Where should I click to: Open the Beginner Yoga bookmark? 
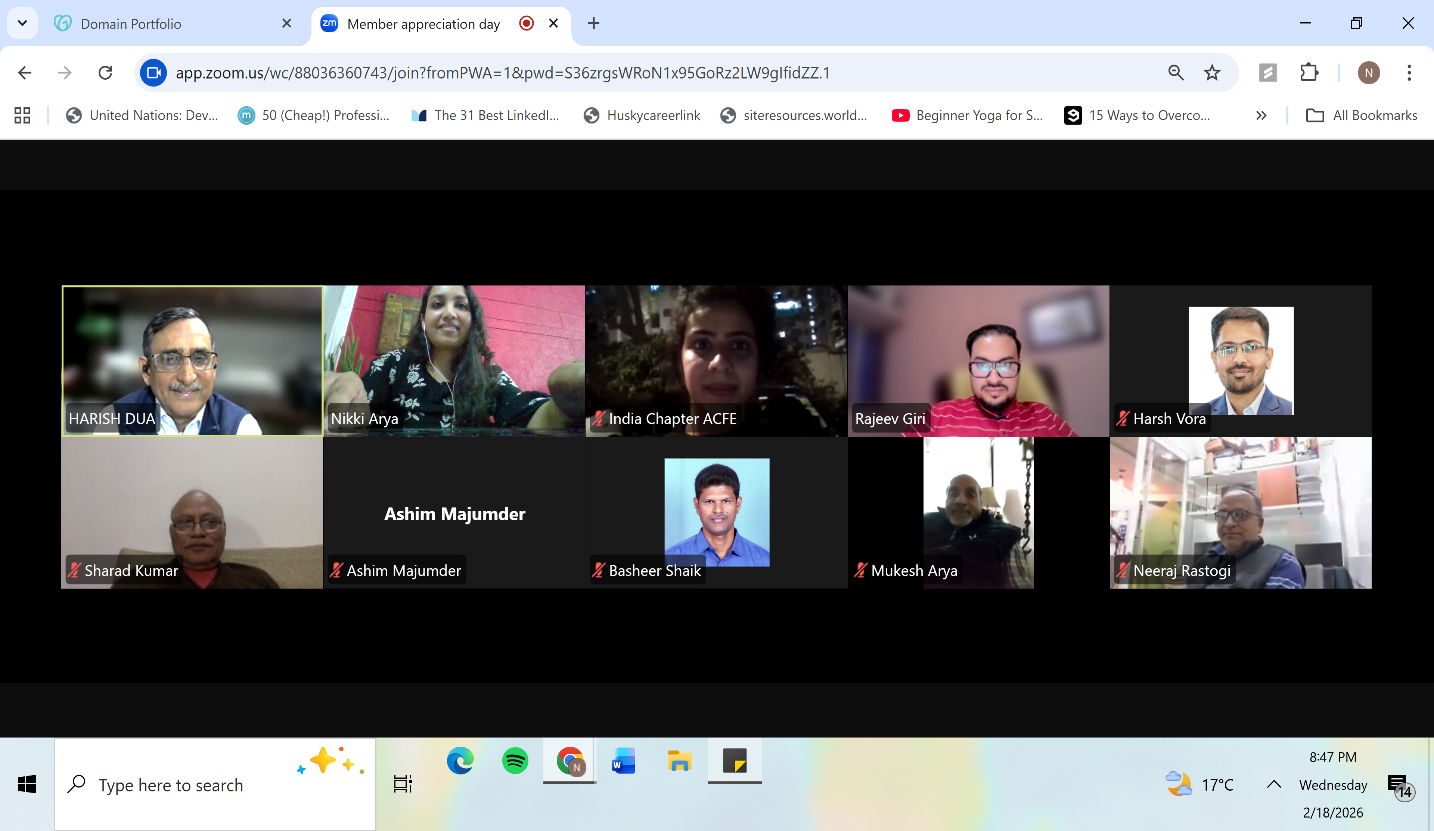pos(967,115)
